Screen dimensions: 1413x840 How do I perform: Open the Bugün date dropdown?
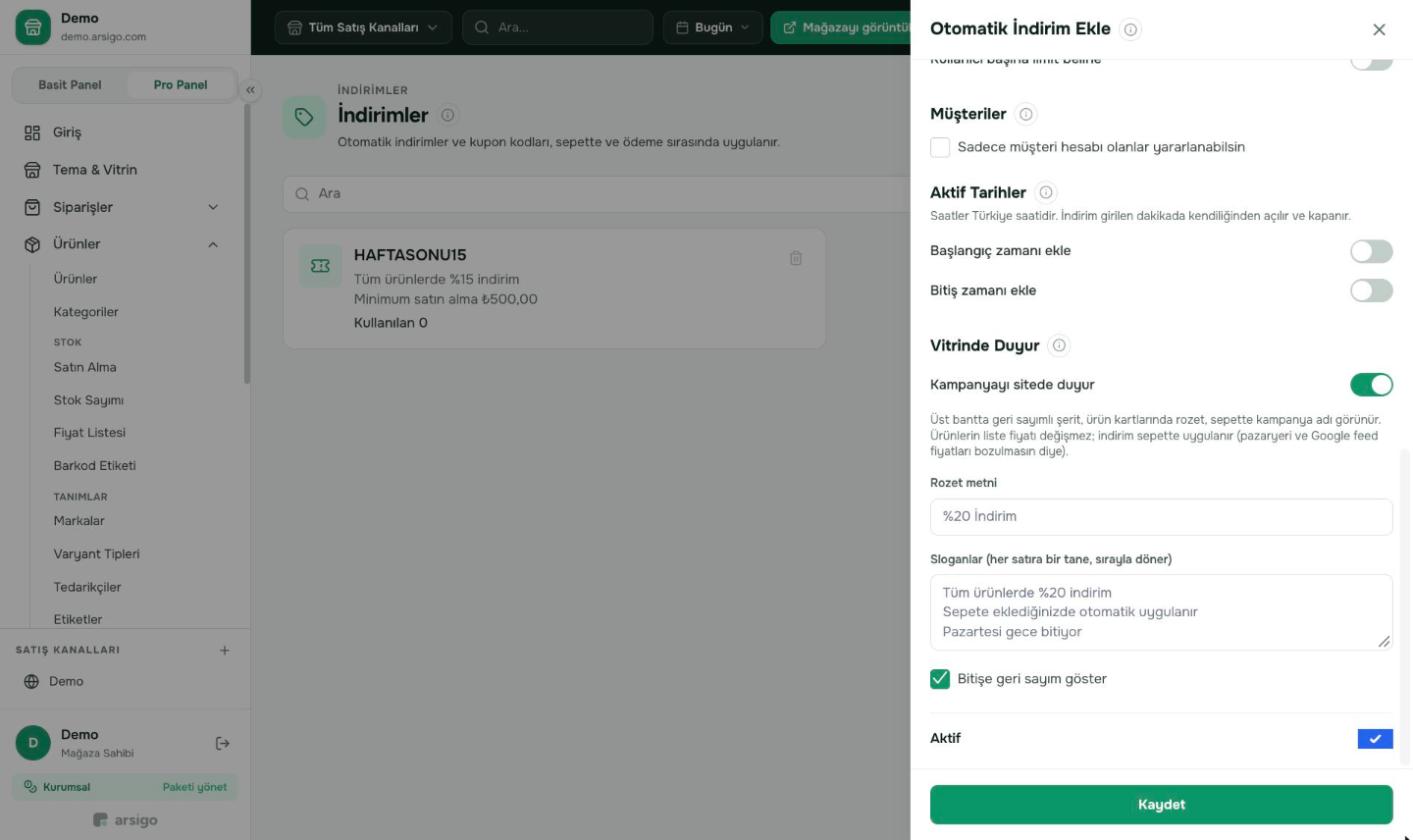(712, 27)
